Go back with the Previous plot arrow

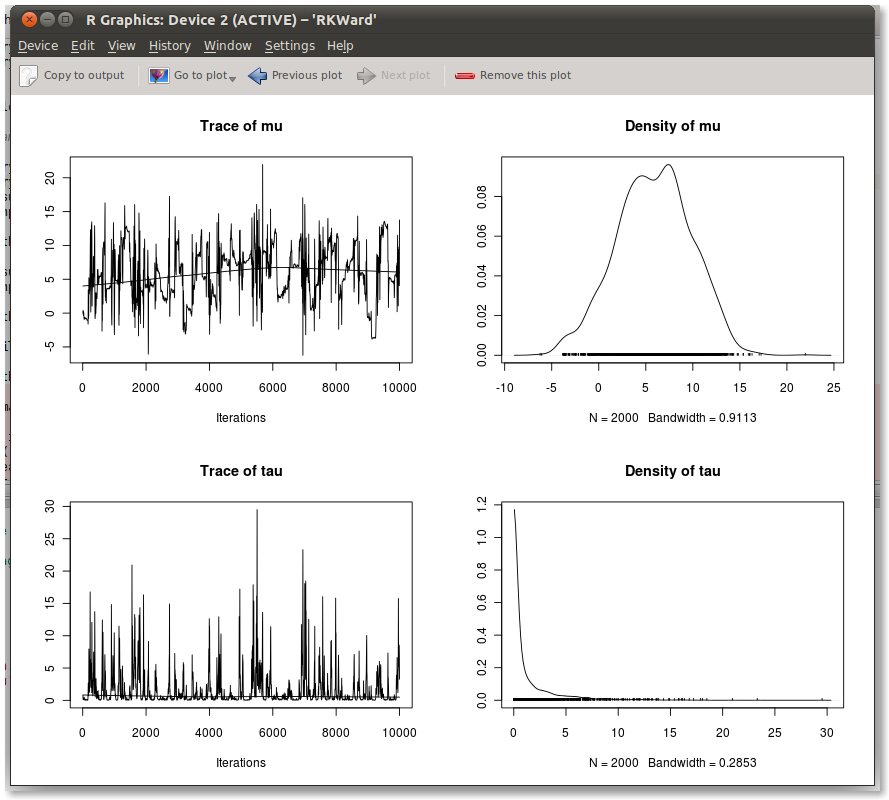point(258,76)
